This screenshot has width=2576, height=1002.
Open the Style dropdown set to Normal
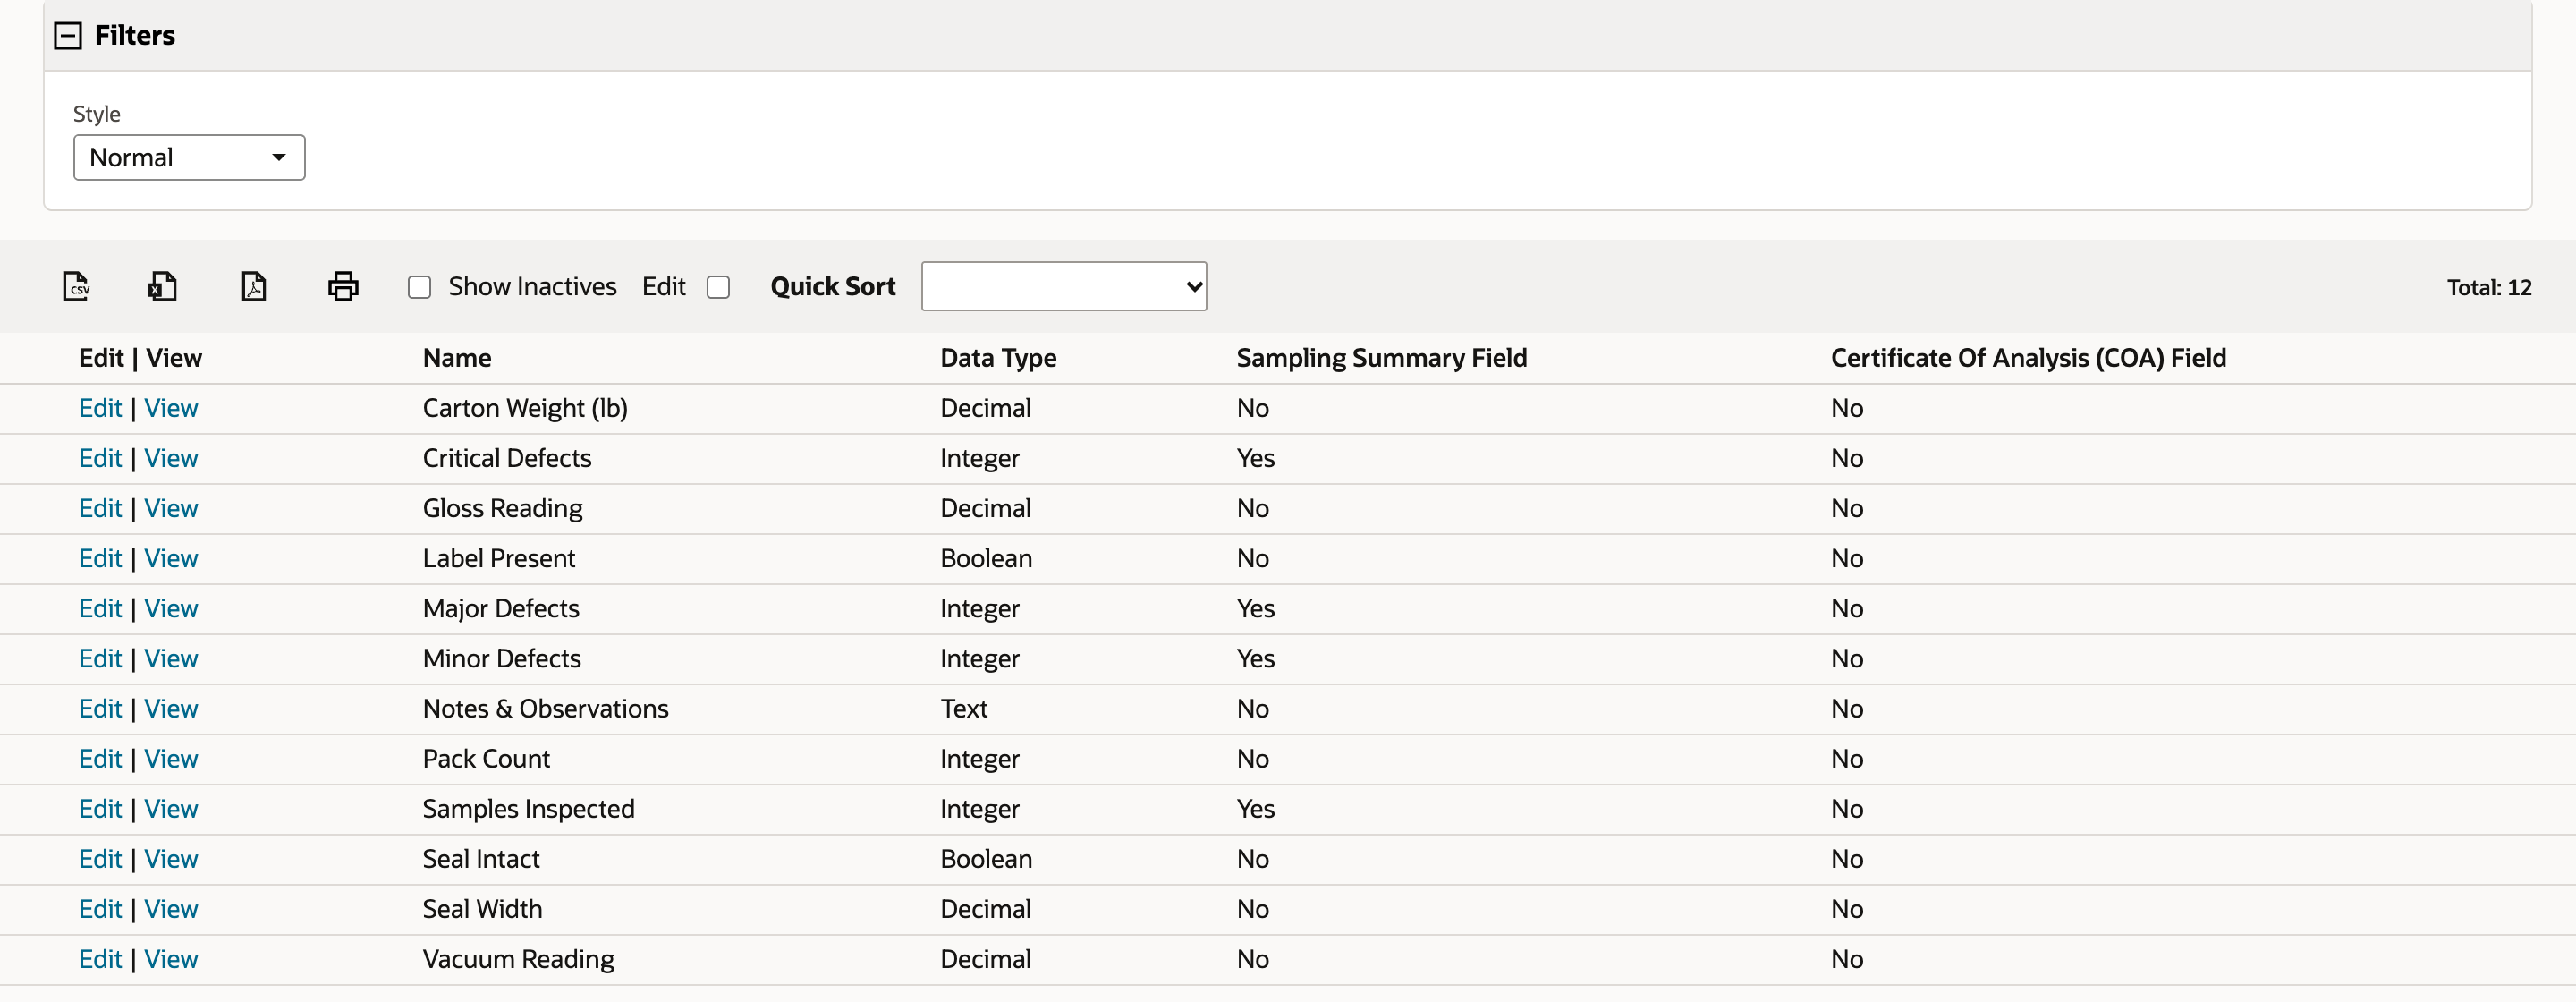(189, 158)
